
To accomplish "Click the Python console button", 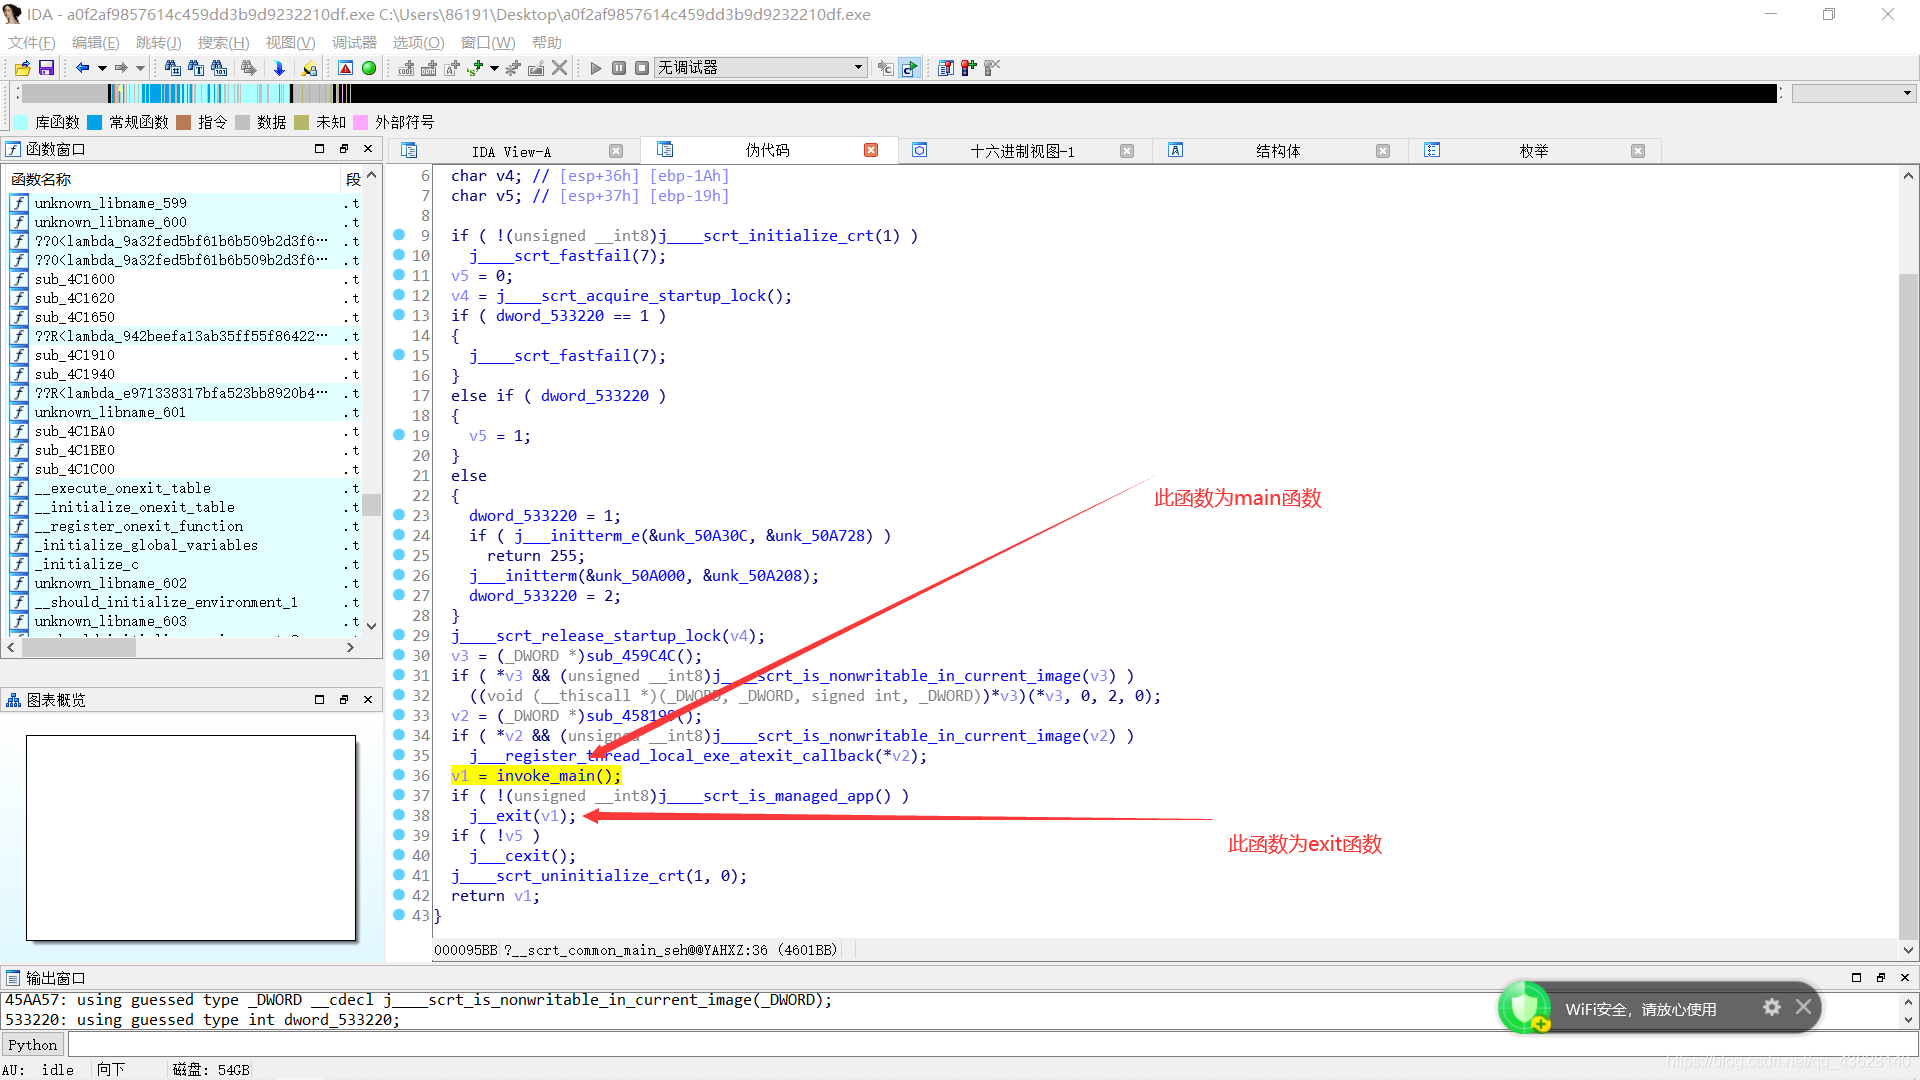I will [x=33, y=1045].
